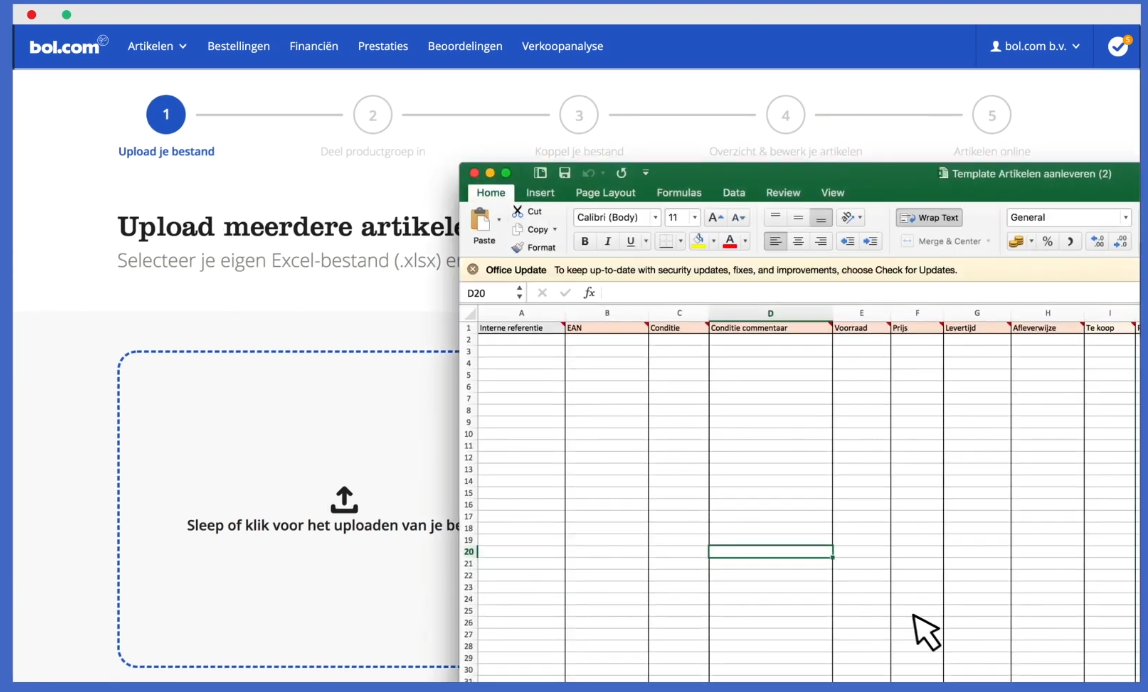This screenshot has width=1148, height=692.
Task: Open Verkoopanalyse in bol.com navigation
Action: (562, 46)
